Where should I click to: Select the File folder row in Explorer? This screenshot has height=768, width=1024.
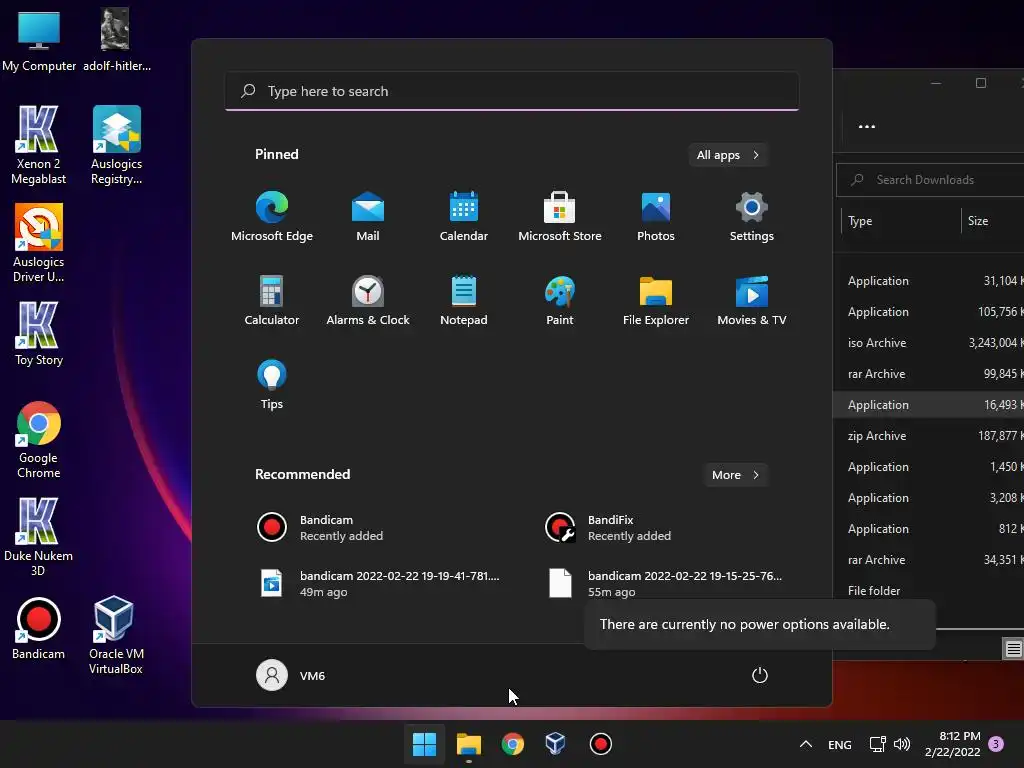pyautogui.click(x=929, y=590)
